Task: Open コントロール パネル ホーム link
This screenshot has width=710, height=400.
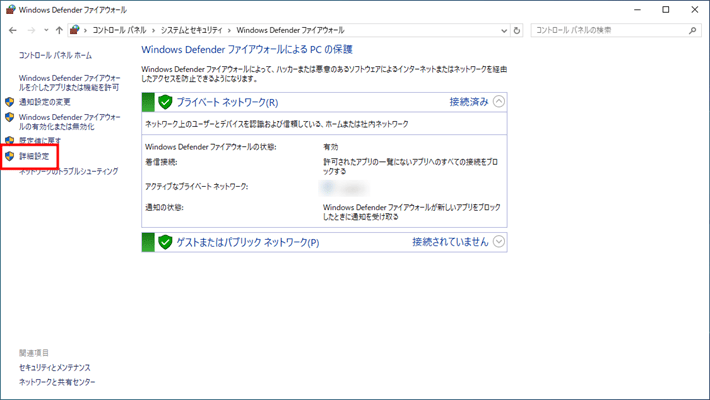Action: pos(55,55)
